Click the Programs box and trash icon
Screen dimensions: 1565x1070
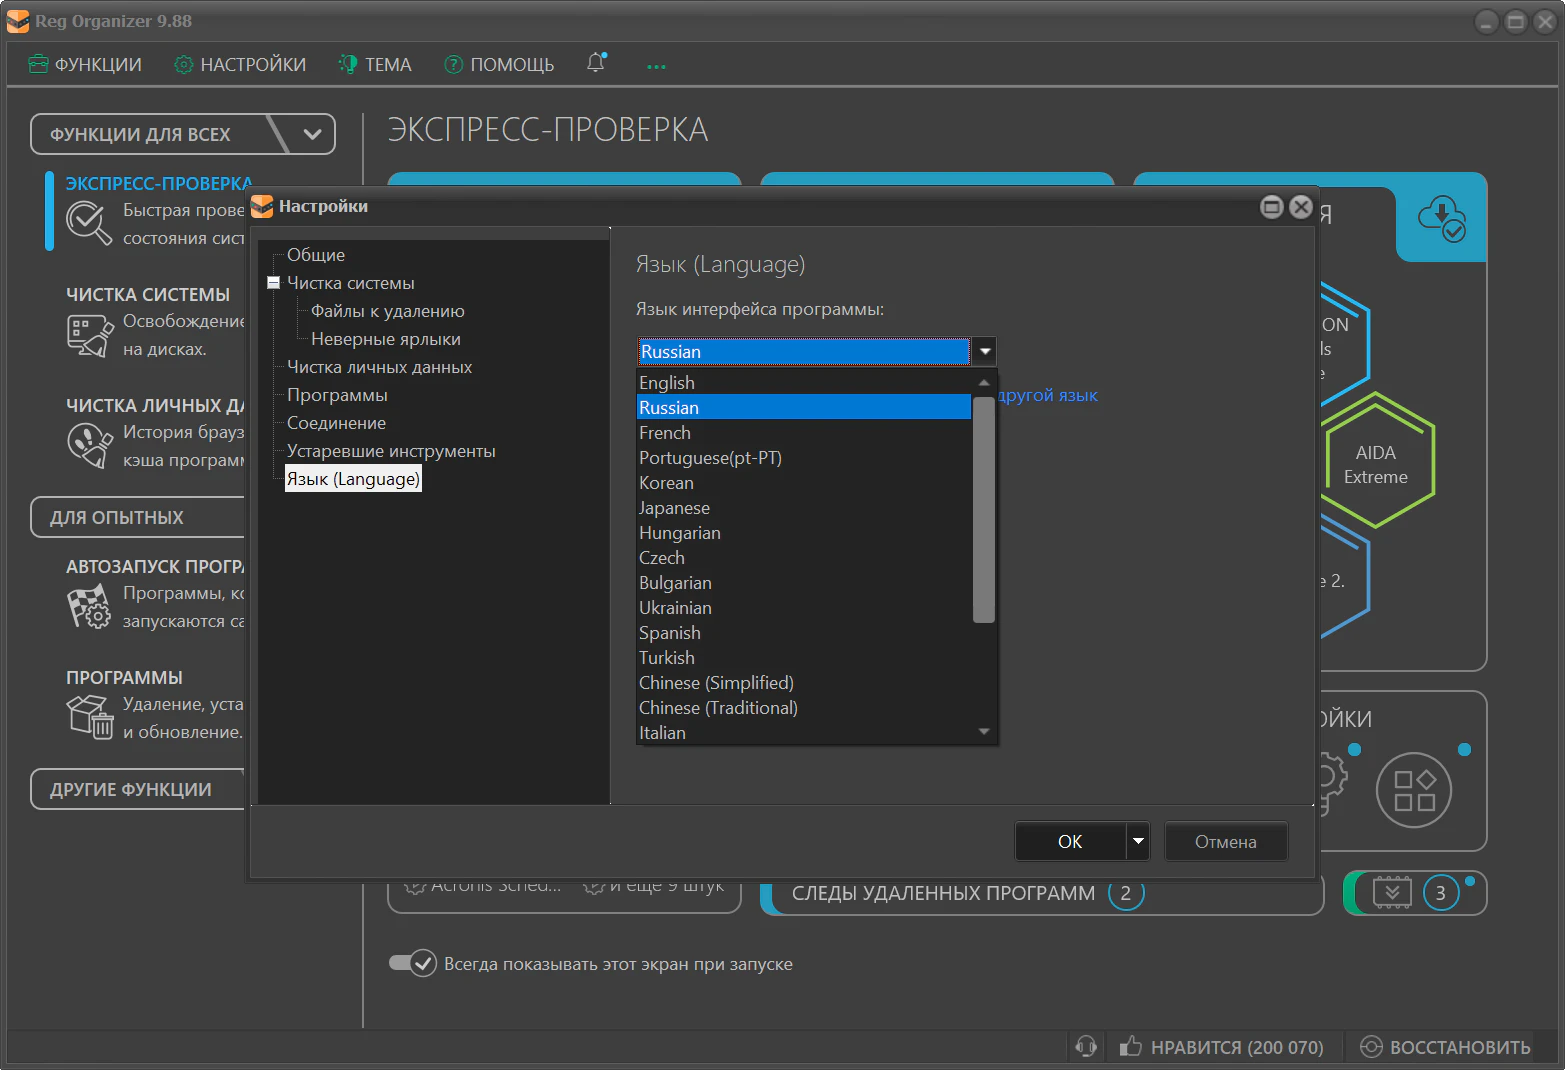89,717
